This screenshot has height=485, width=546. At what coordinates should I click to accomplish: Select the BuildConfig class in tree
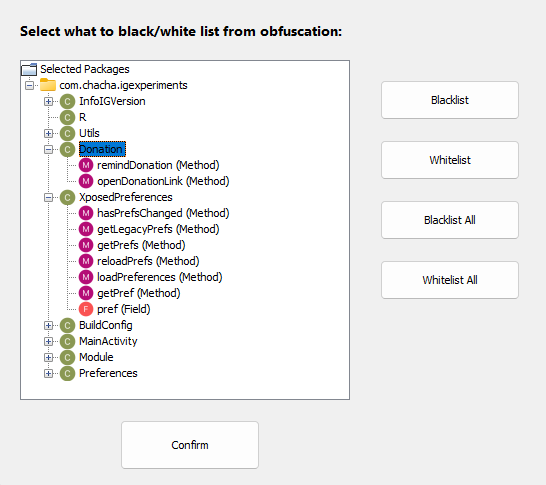(x=106, y=325)
